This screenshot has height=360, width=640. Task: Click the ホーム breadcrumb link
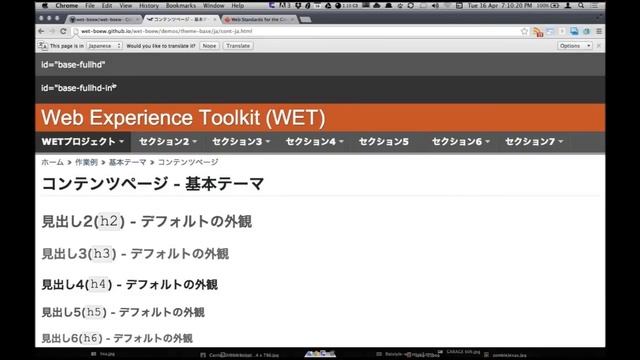(53, 162)
